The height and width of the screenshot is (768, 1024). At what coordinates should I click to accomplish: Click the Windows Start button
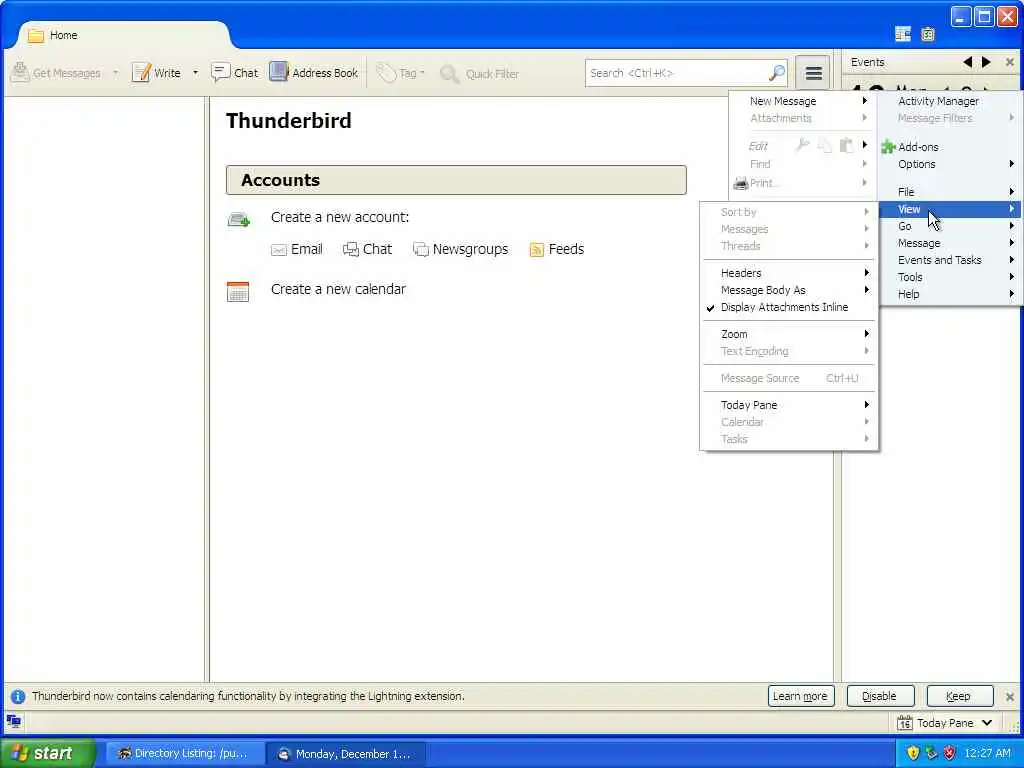click(x=48, y=753)
